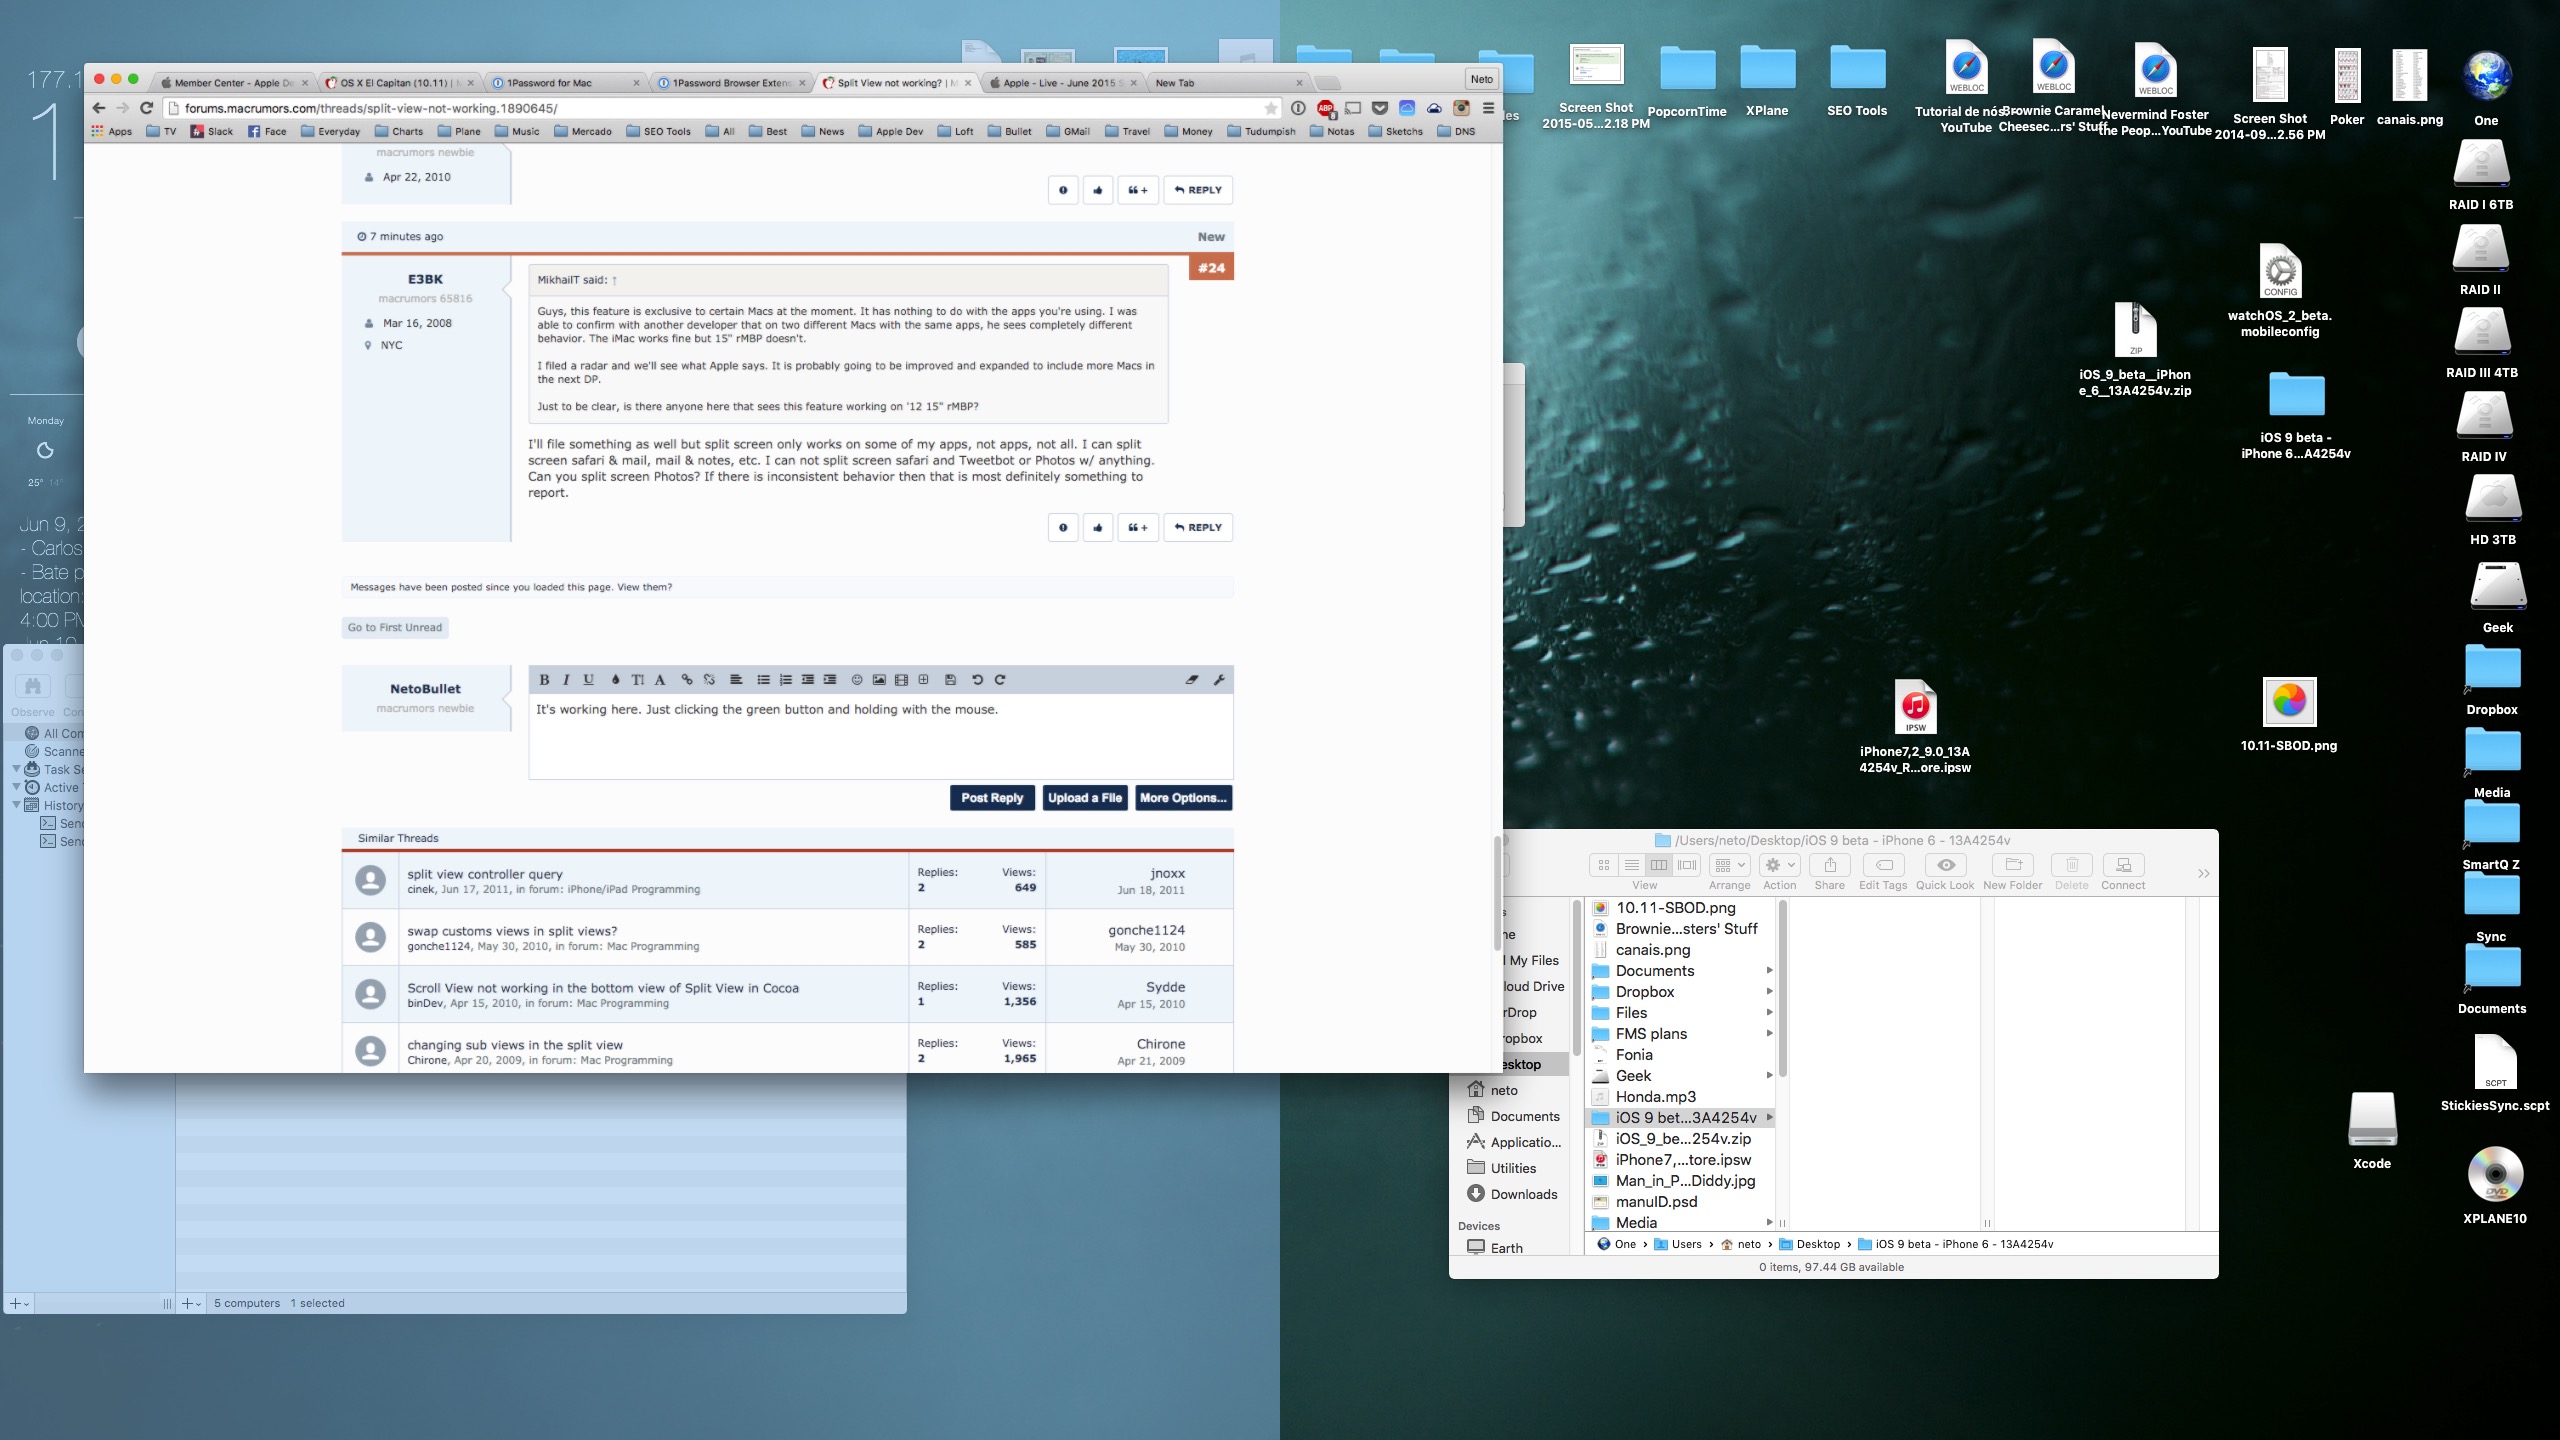Click the Xcode drive icon on desktop

coord(2372,1120)
